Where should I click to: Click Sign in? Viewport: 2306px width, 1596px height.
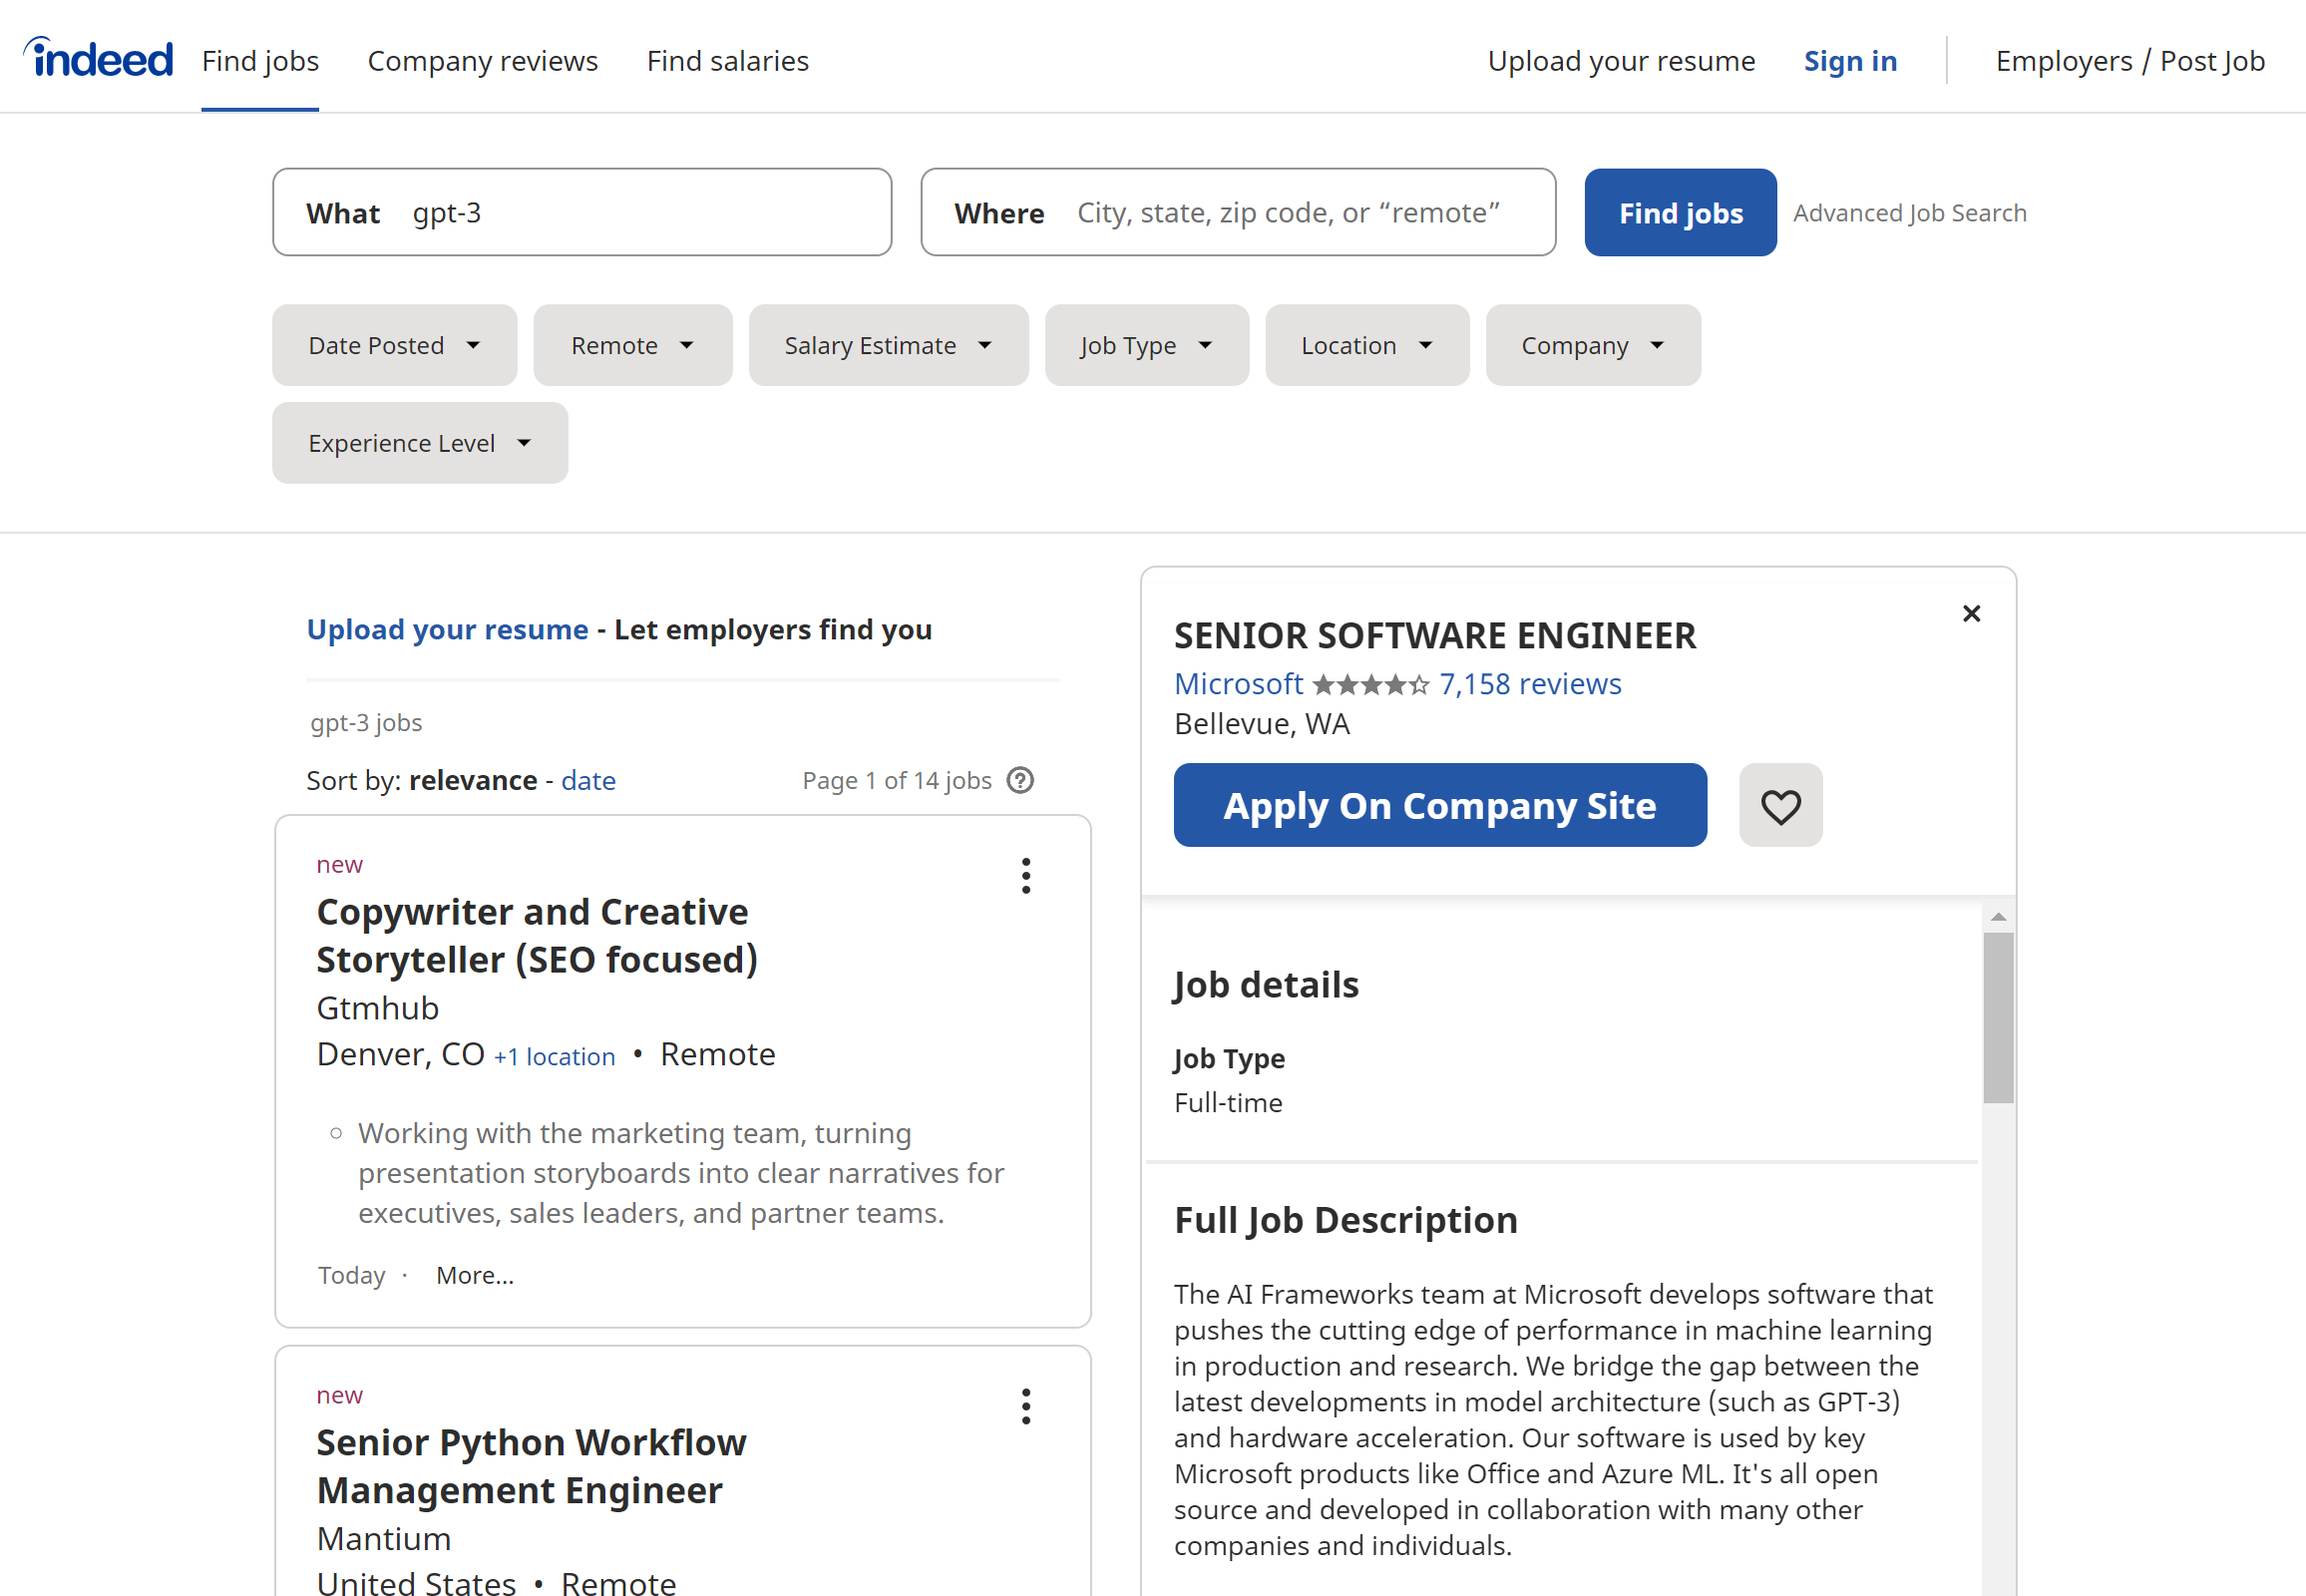click(1850, 61)
